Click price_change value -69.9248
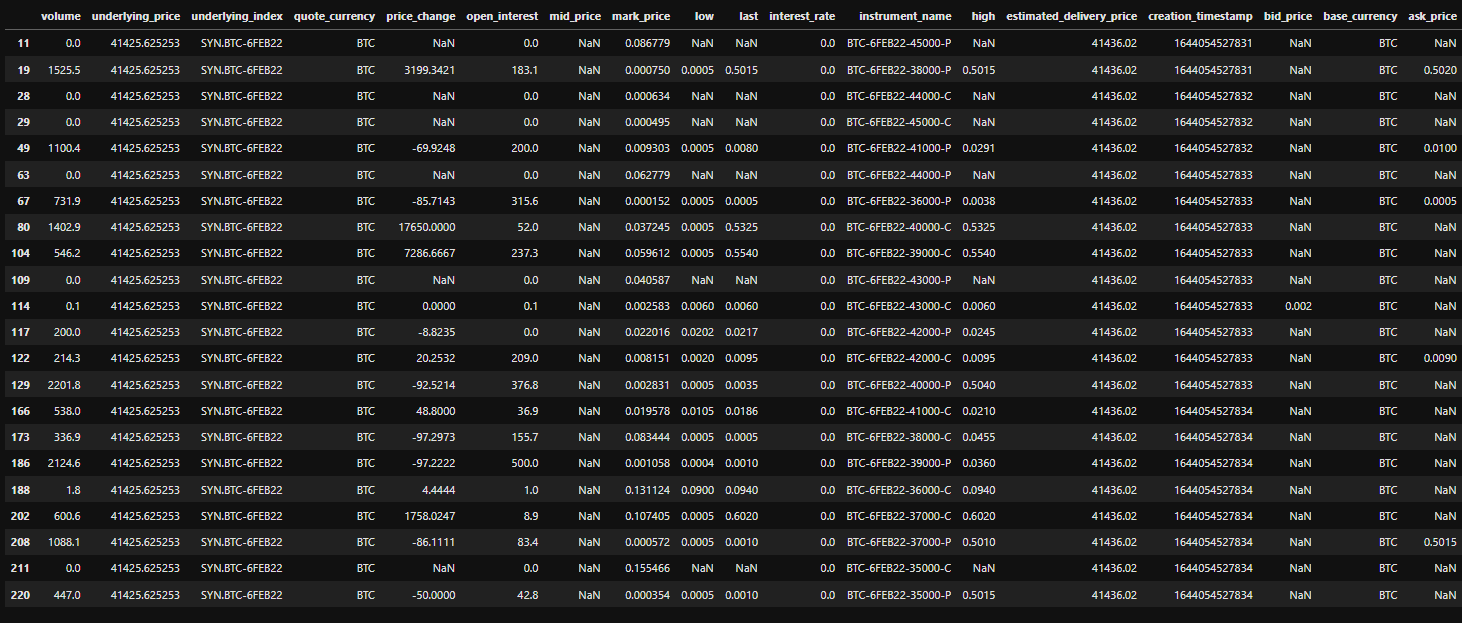This screenshot has height=623, width=1462. [434, 148]
